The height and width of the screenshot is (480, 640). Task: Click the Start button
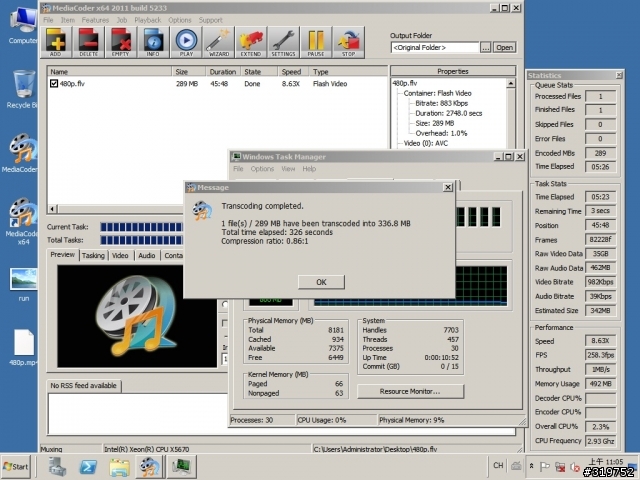pyautogui.click(x=16, y=467)
